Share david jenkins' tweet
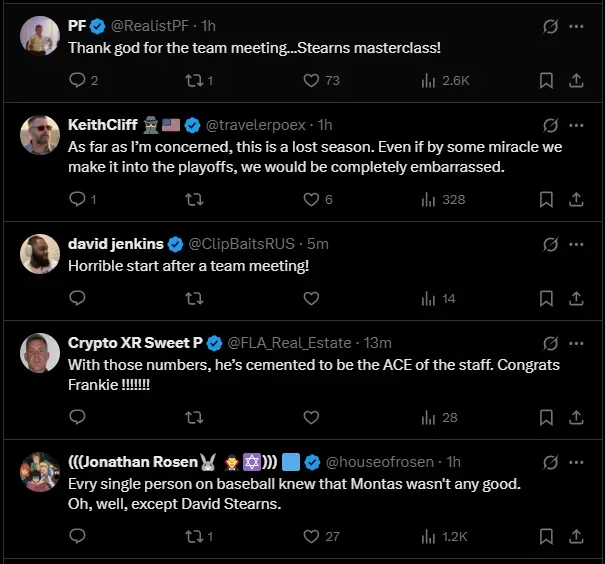The width and height of the screenshot is (605, 564). pyautogui.click(x=577, y=298)
